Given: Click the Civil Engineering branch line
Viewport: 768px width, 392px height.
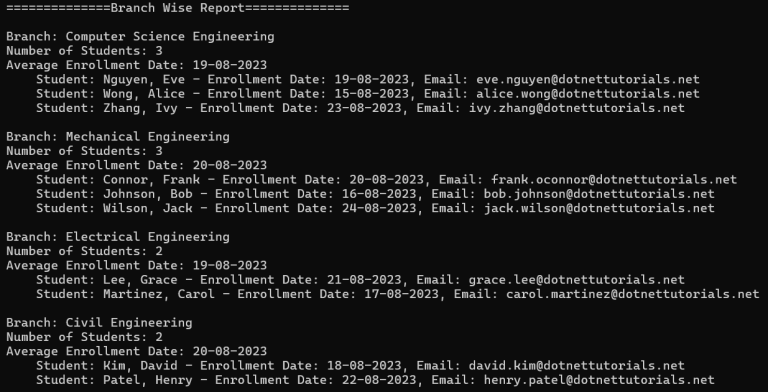Looking at the screenshot, I should coord(99,322).
